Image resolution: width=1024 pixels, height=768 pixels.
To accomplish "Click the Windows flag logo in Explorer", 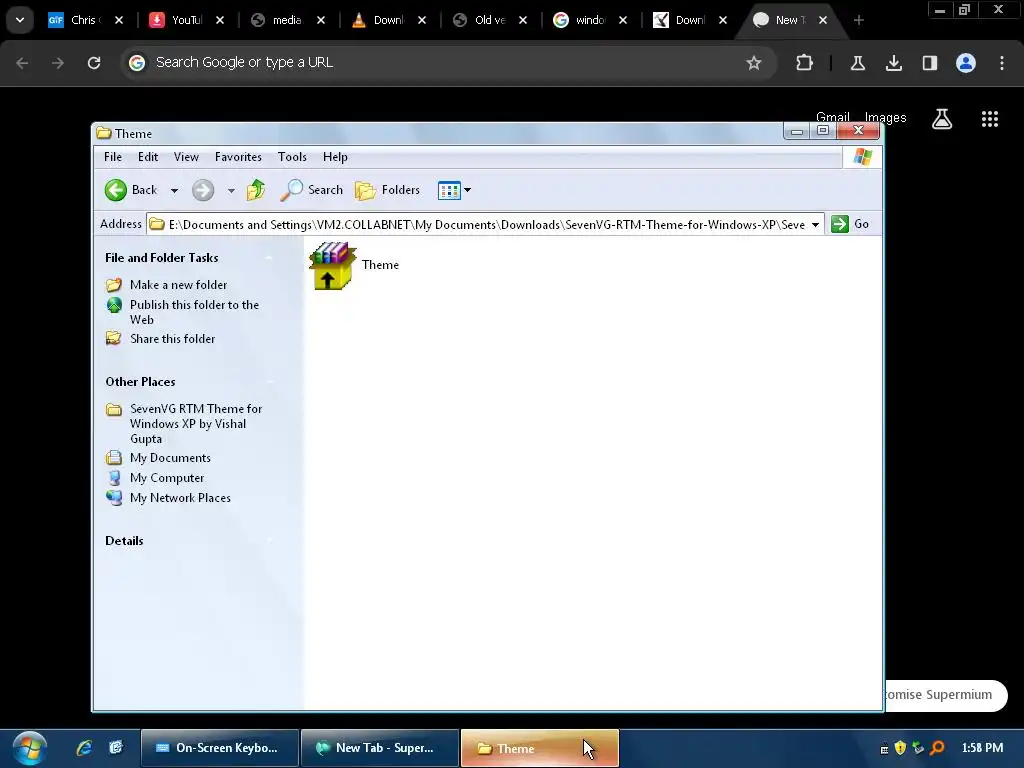I will coord(863,157).
